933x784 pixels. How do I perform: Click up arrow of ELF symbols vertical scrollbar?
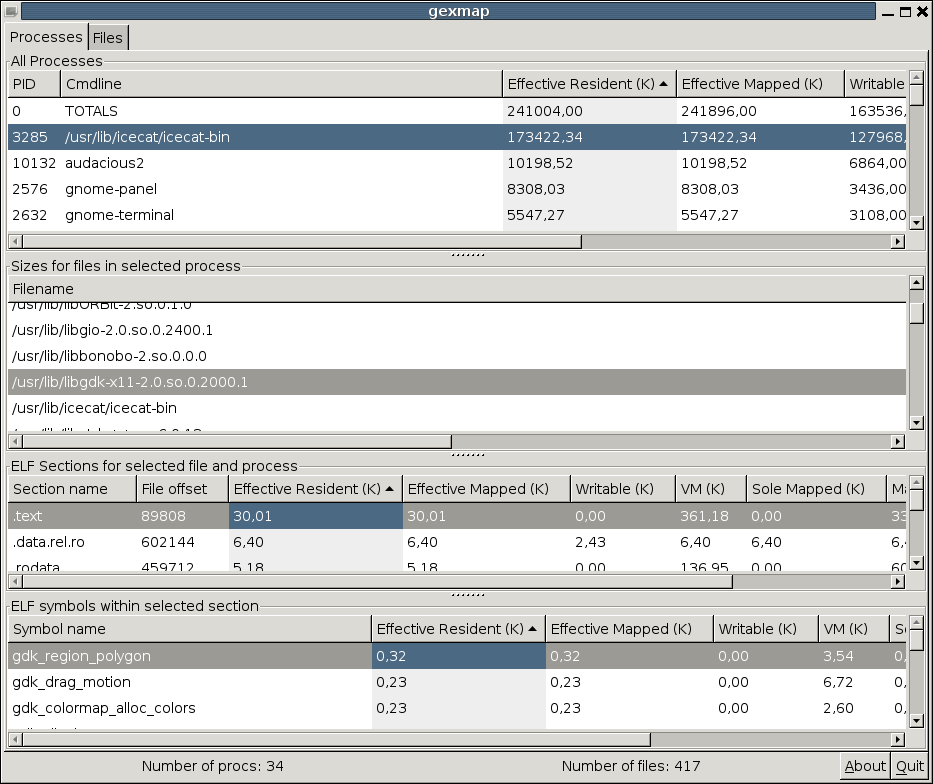pos(916,623)
